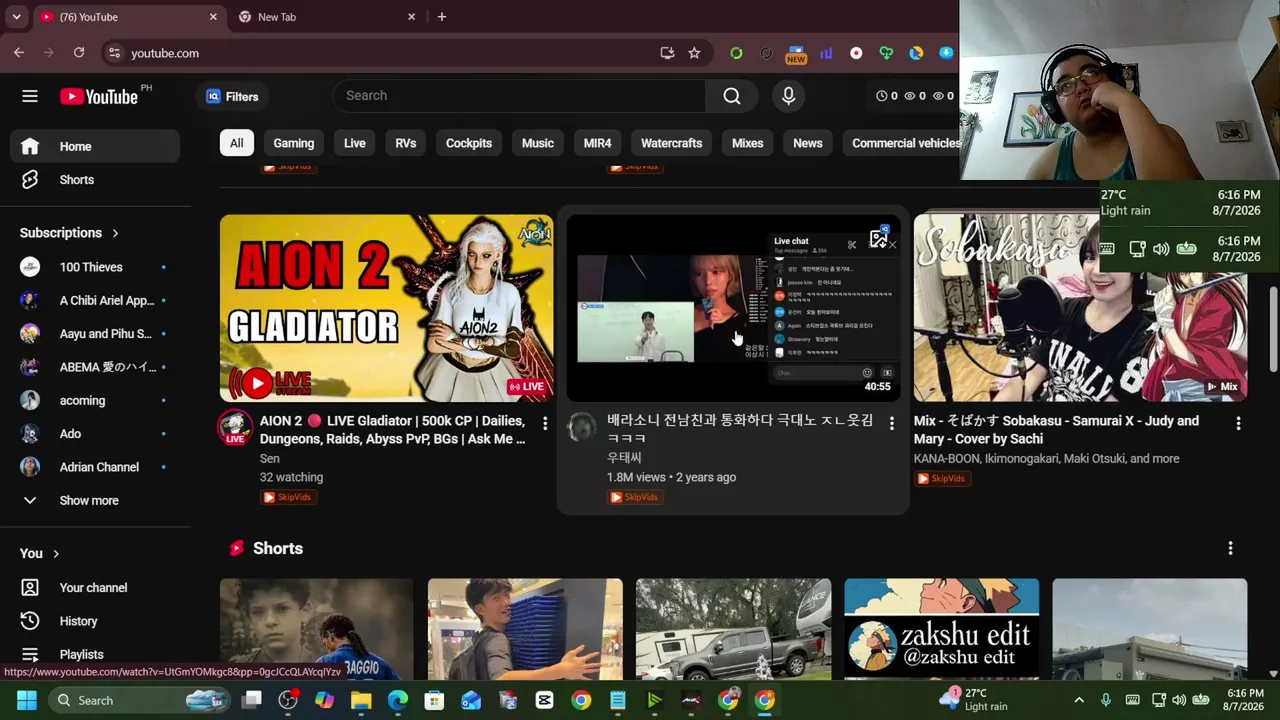Viewport: 1280px width, 720px height.
Task: Open the Shorts section more options menu
Action: coord(1230,548)
